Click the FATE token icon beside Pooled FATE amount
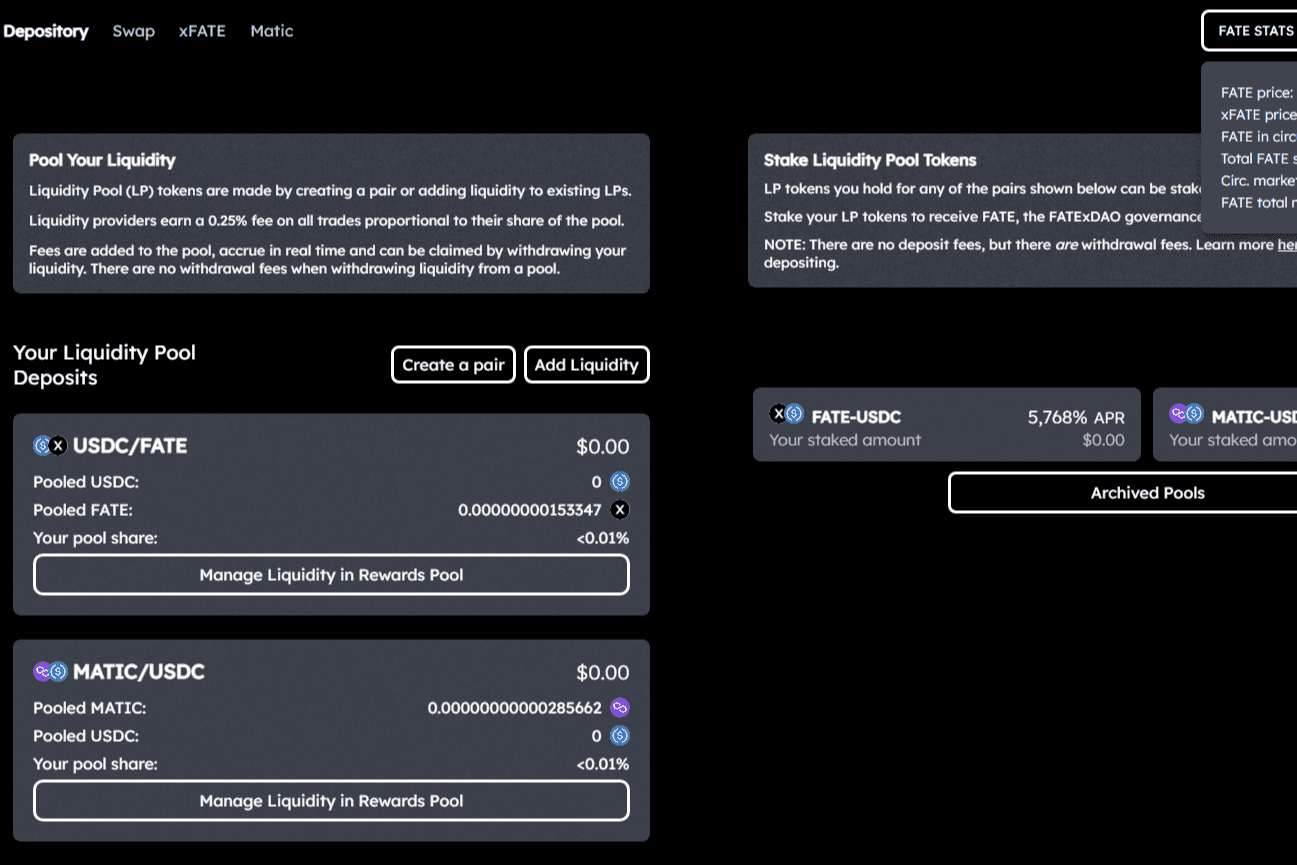This screenshot has width=1297, height=865. [619, 510]
